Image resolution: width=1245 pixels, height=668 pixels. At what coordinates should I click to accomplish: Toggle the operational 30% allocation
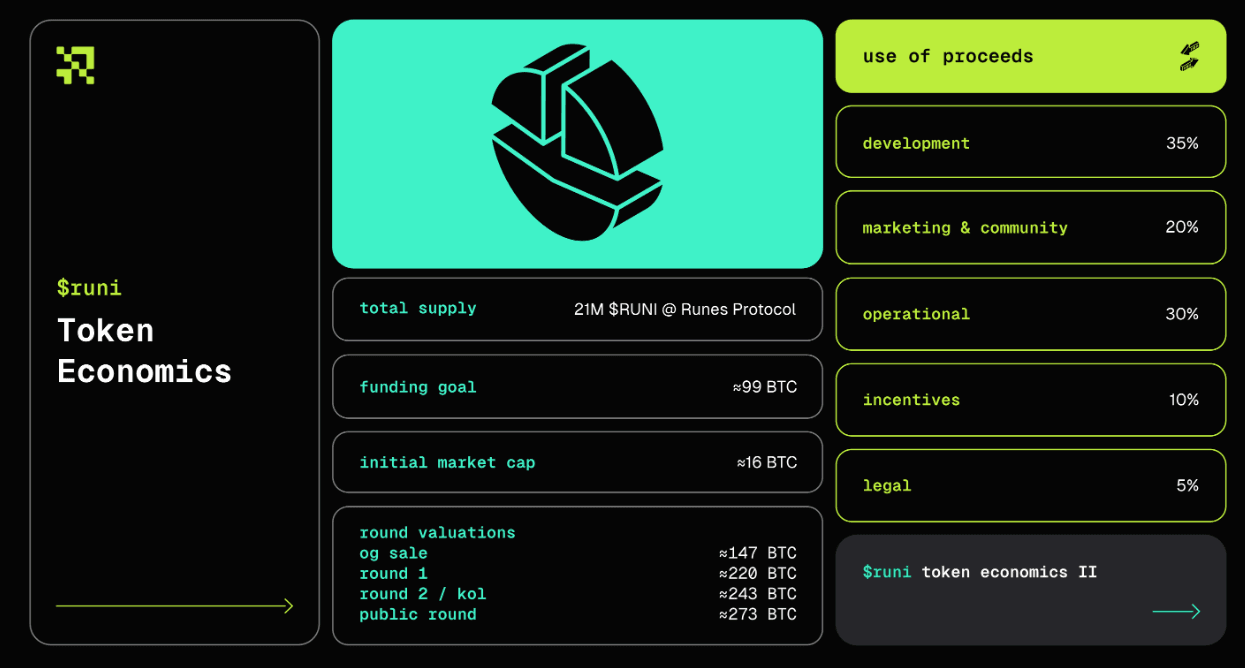point(1030,313)
